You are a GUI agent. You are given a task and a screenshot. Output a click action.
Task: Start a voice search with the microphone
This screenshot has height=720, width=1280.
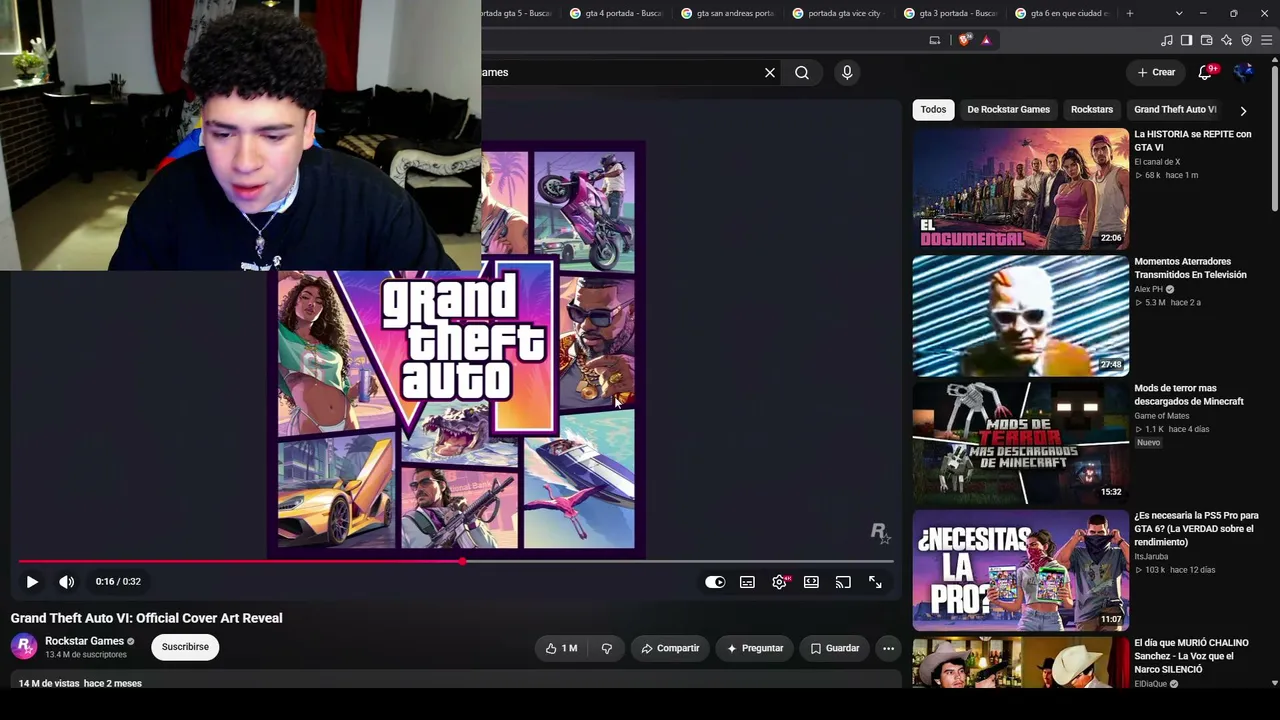tap(847, 72)
